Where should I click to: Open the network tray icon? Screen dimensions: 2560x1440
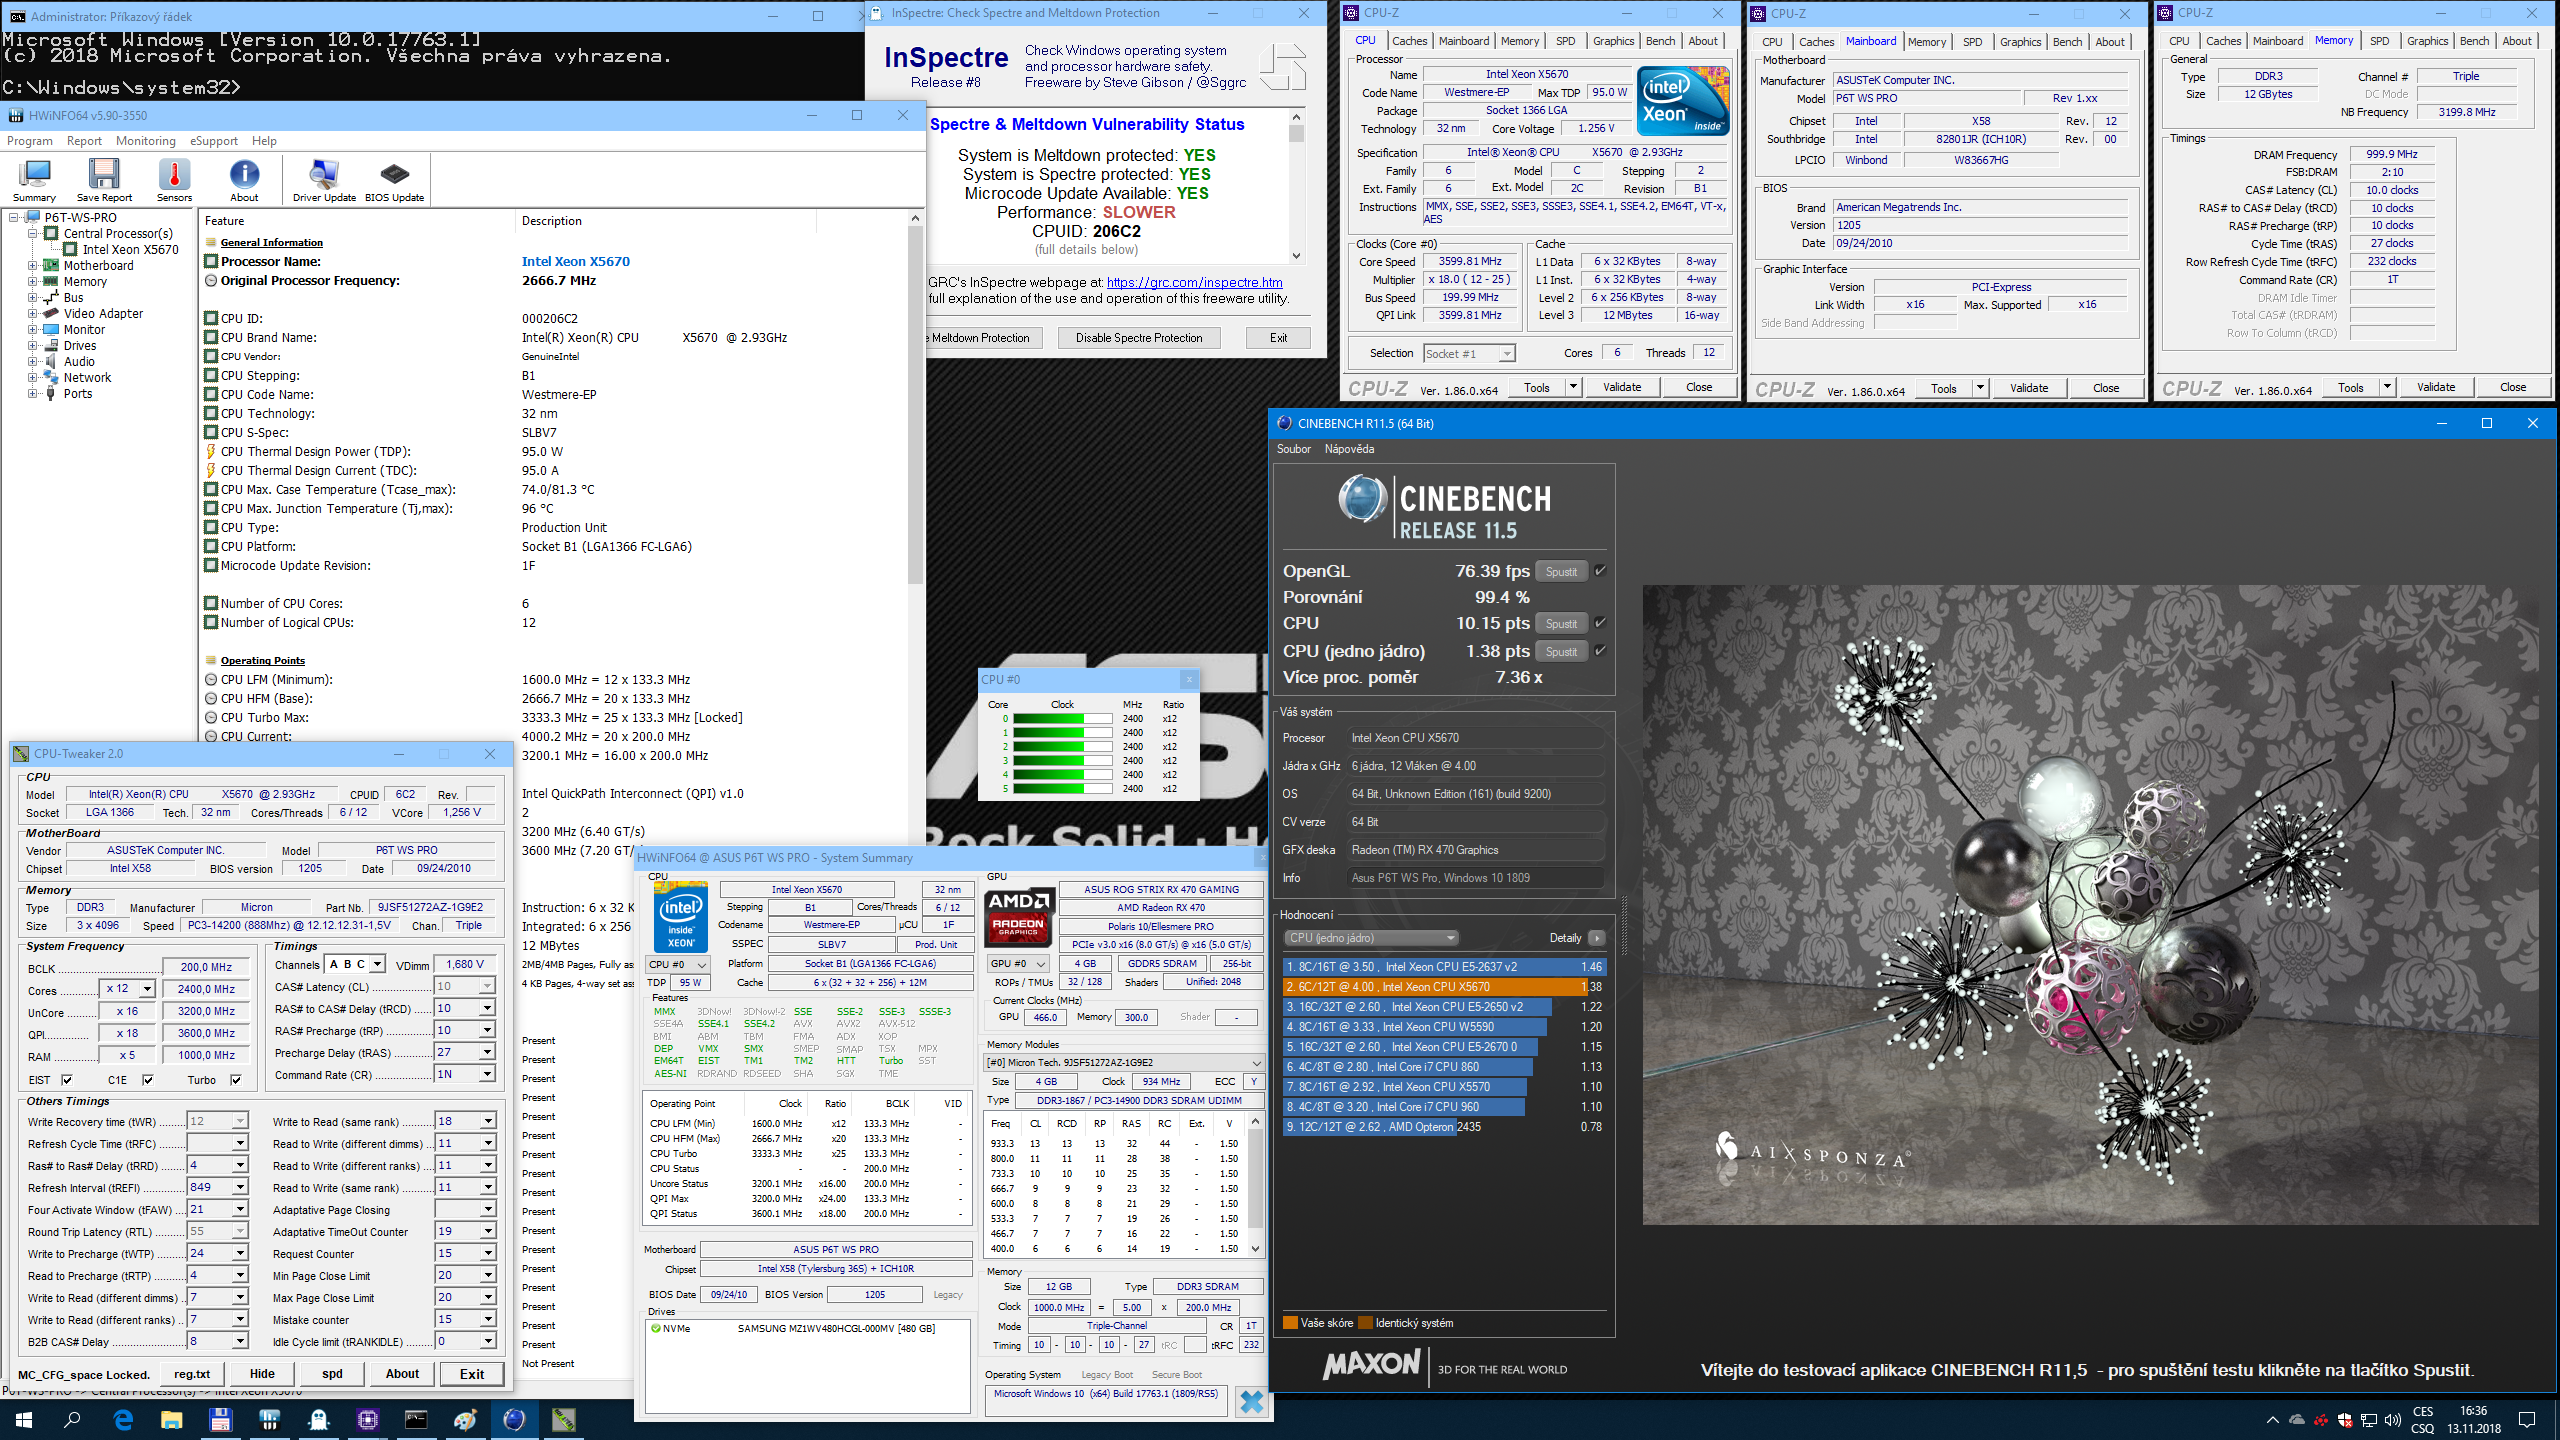pyautogui.click(x=2368, y=1420)
